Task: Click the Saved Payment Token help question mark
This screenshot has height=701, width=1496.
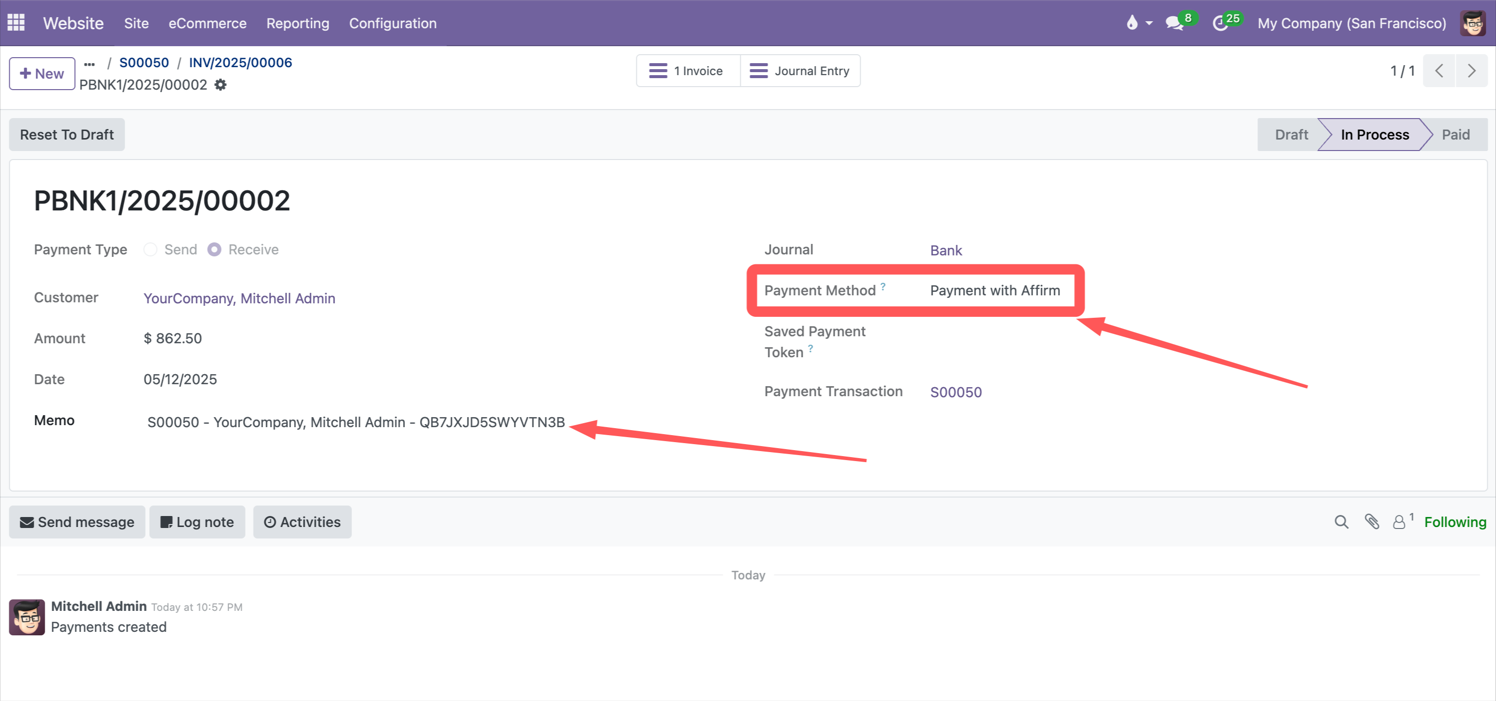Action: (x=811, y=349)
